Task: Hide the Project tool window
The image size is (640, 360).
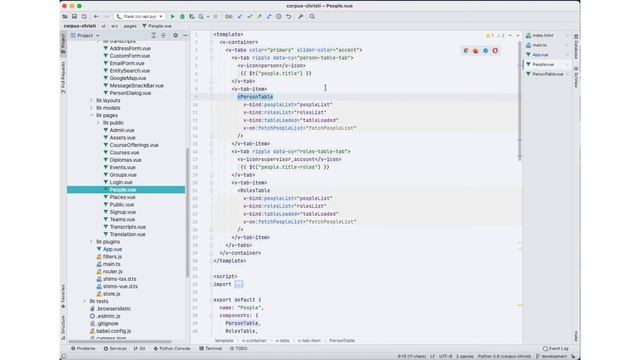Action: click(185, 36)
